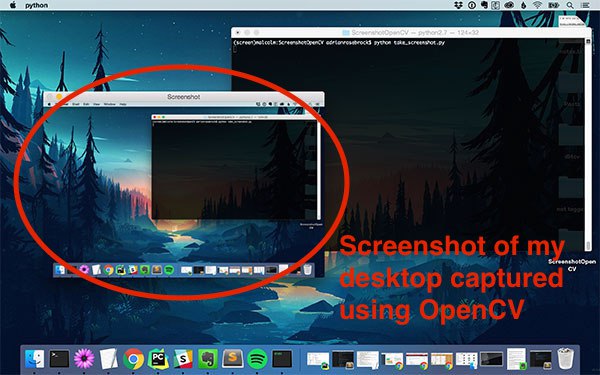Launch Evernote from the Dock
600x375 pixels.
[x=208, y=359]
